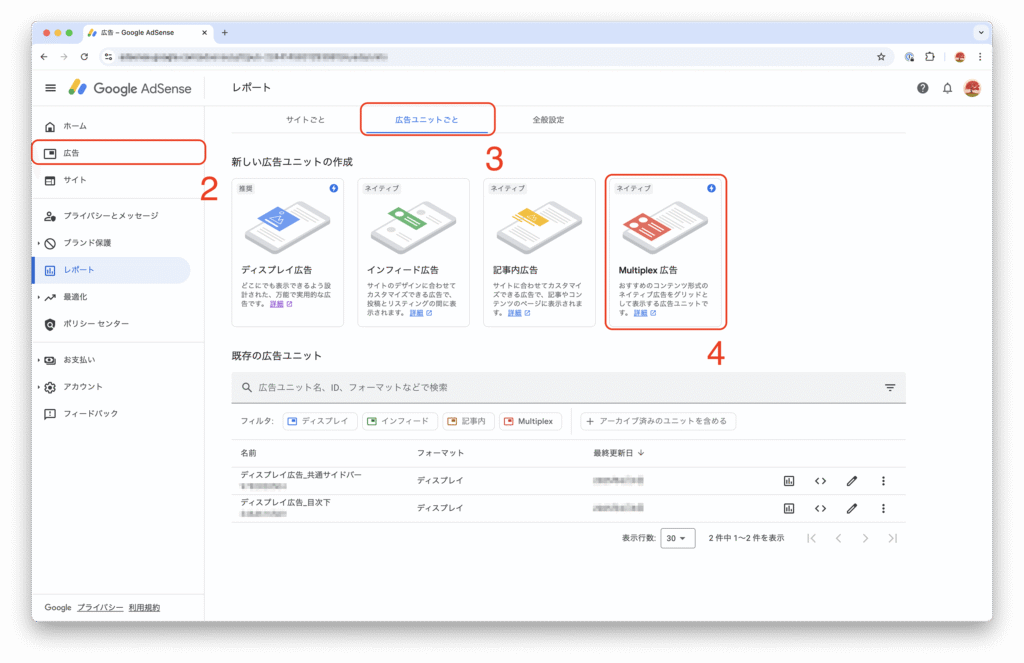Open フィードバック in the sidebar
This screenshot has width=1024, height=663.
pos(90,413)
